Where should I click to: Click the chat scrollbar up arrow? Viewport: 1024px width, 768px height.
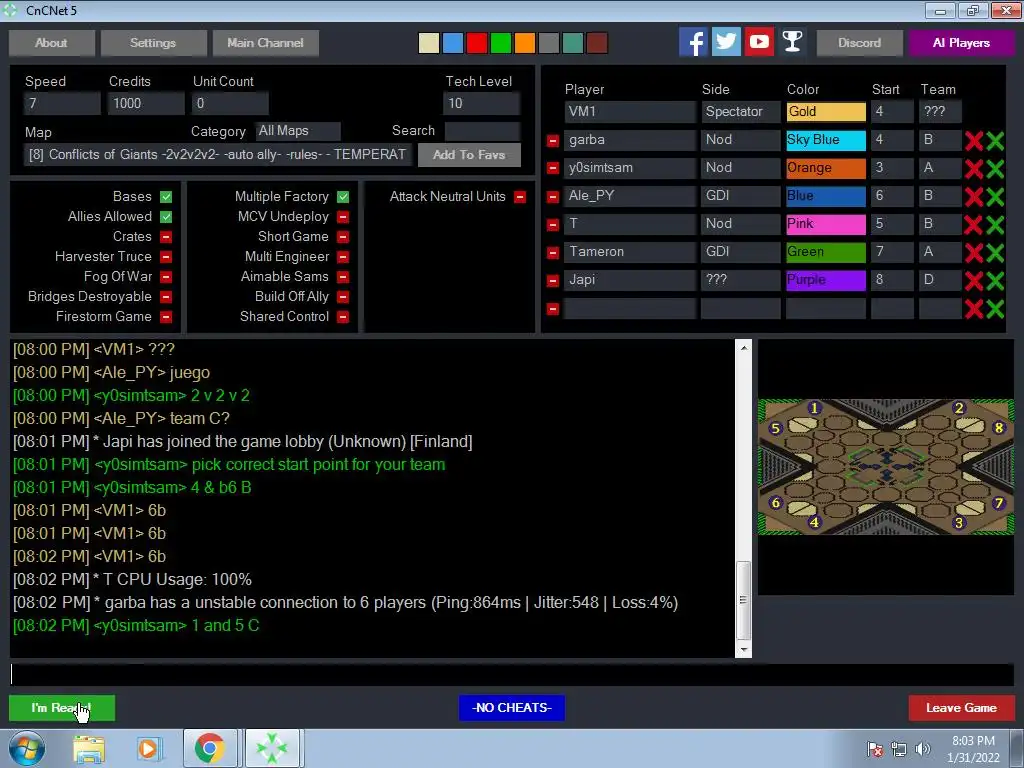coord(744,347)
